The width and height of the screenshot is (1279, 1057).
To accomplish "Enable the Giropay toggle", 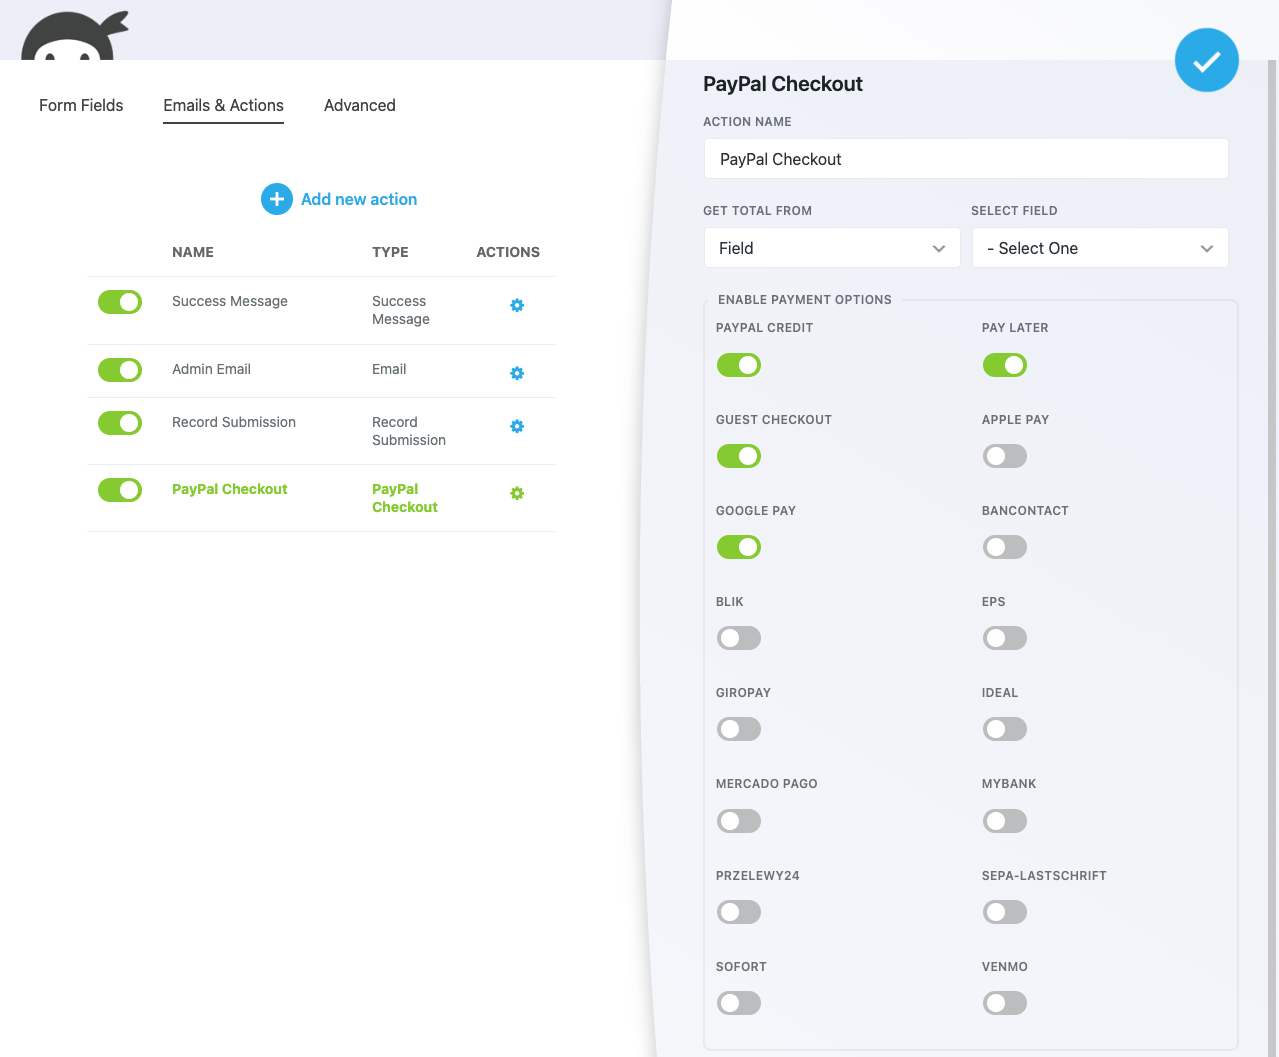I will tap(739, 729).
